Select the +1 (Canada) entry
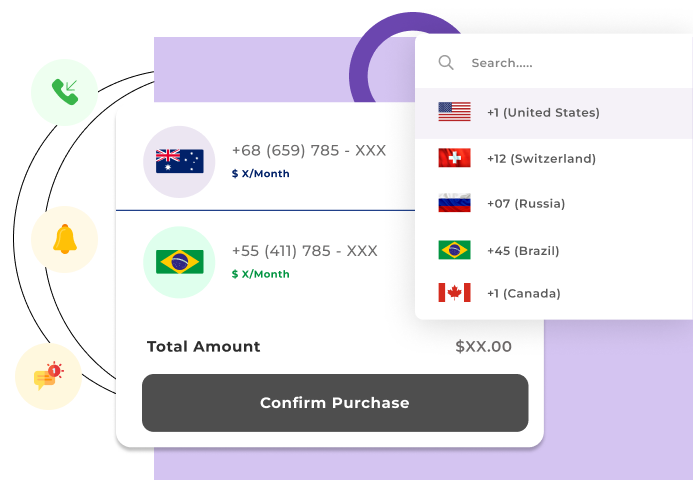The image size is (693, 480). (524, 293)
